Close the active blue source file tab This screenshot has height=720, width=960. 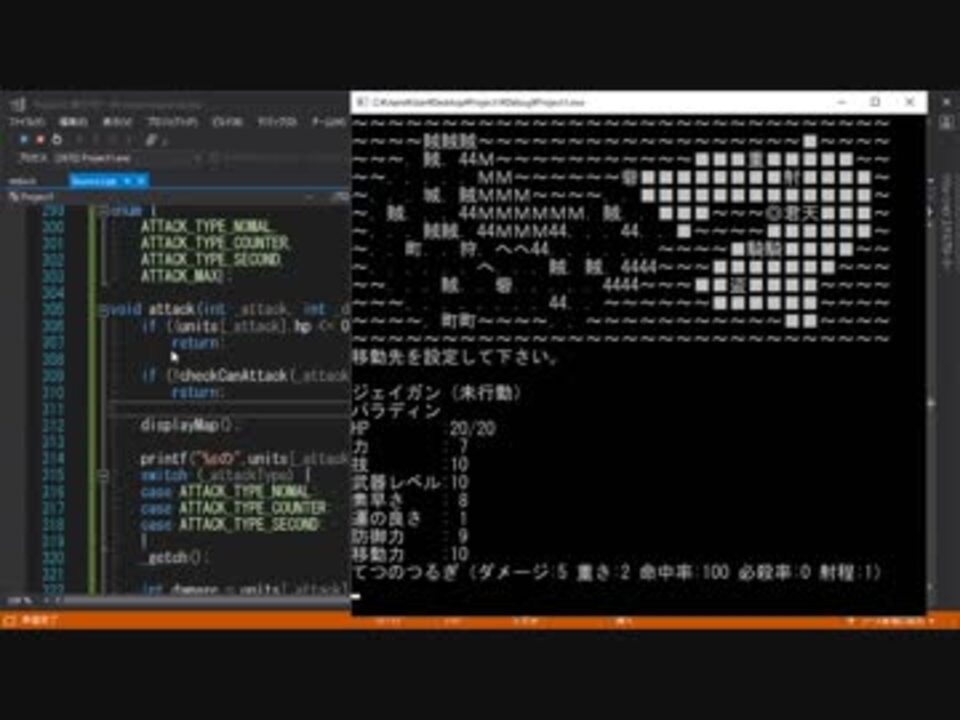141,181
